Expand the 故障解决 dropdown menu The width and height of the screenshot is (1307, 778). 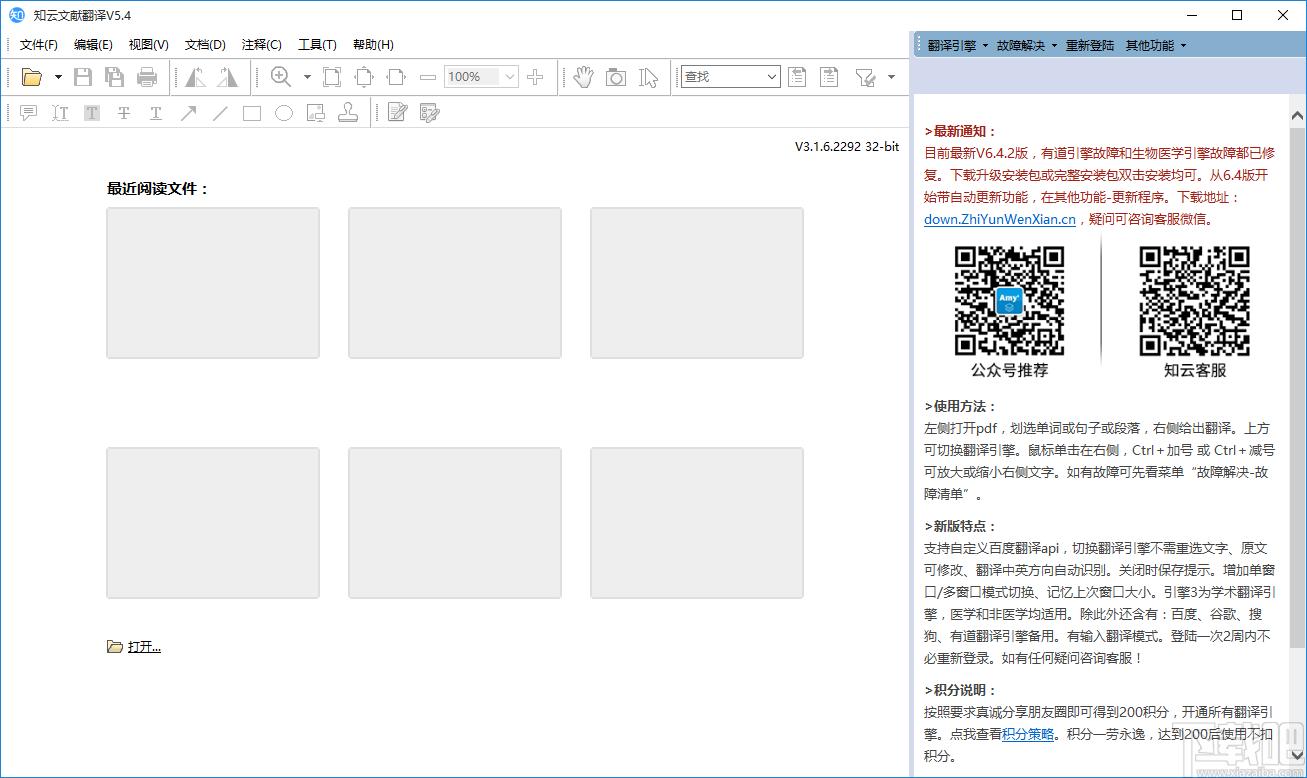tap(1027, 46)
